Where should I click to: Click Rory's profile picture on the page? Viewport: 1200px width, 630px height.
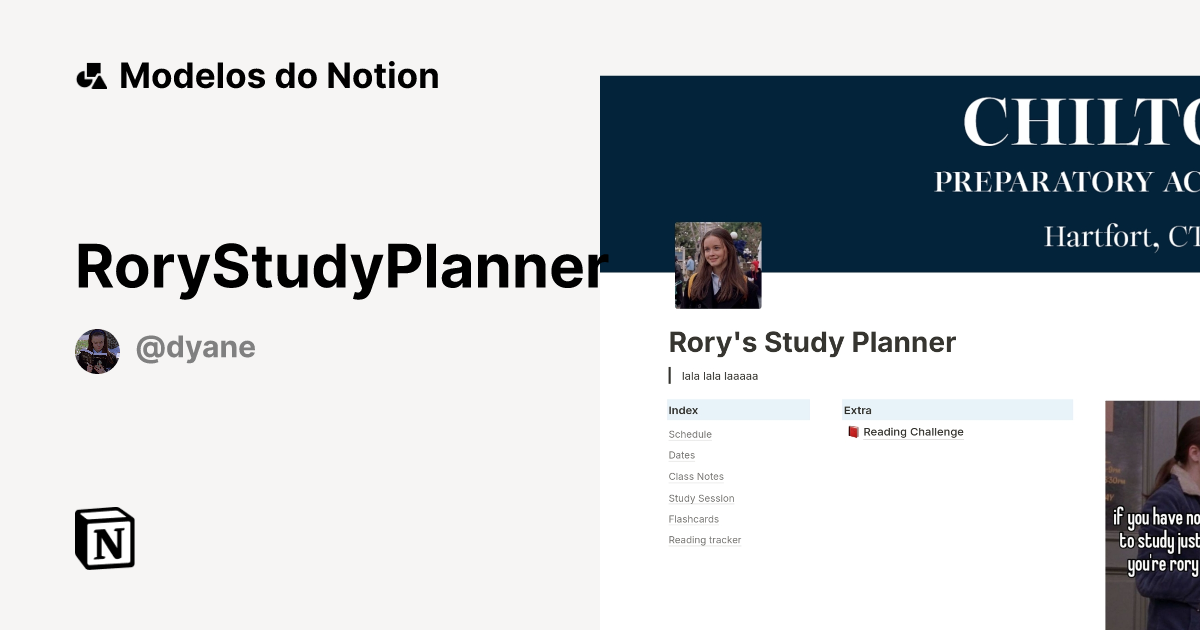[718, 265]
